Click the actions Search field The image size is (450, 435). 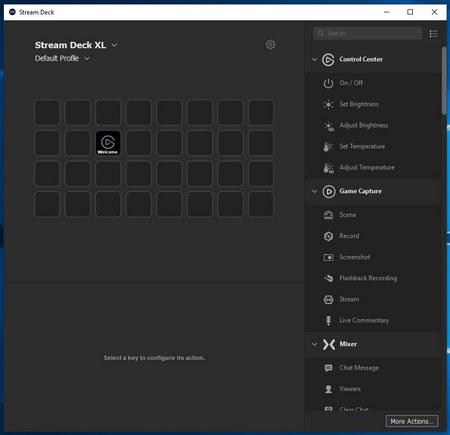tap(368, 33)
